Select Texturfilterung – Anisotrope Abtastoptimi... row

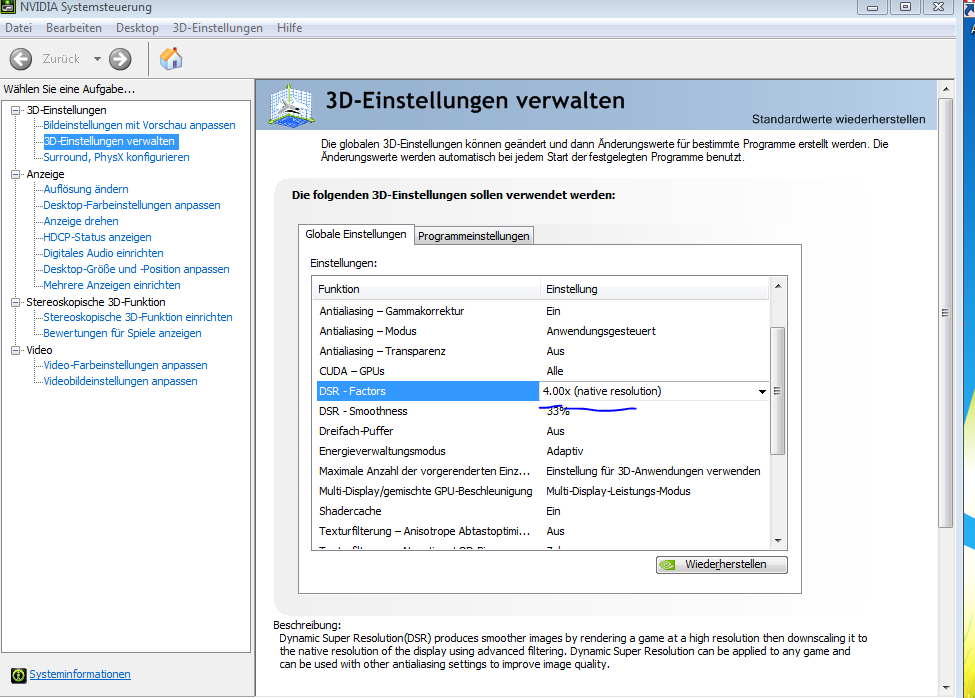(542, 531)
